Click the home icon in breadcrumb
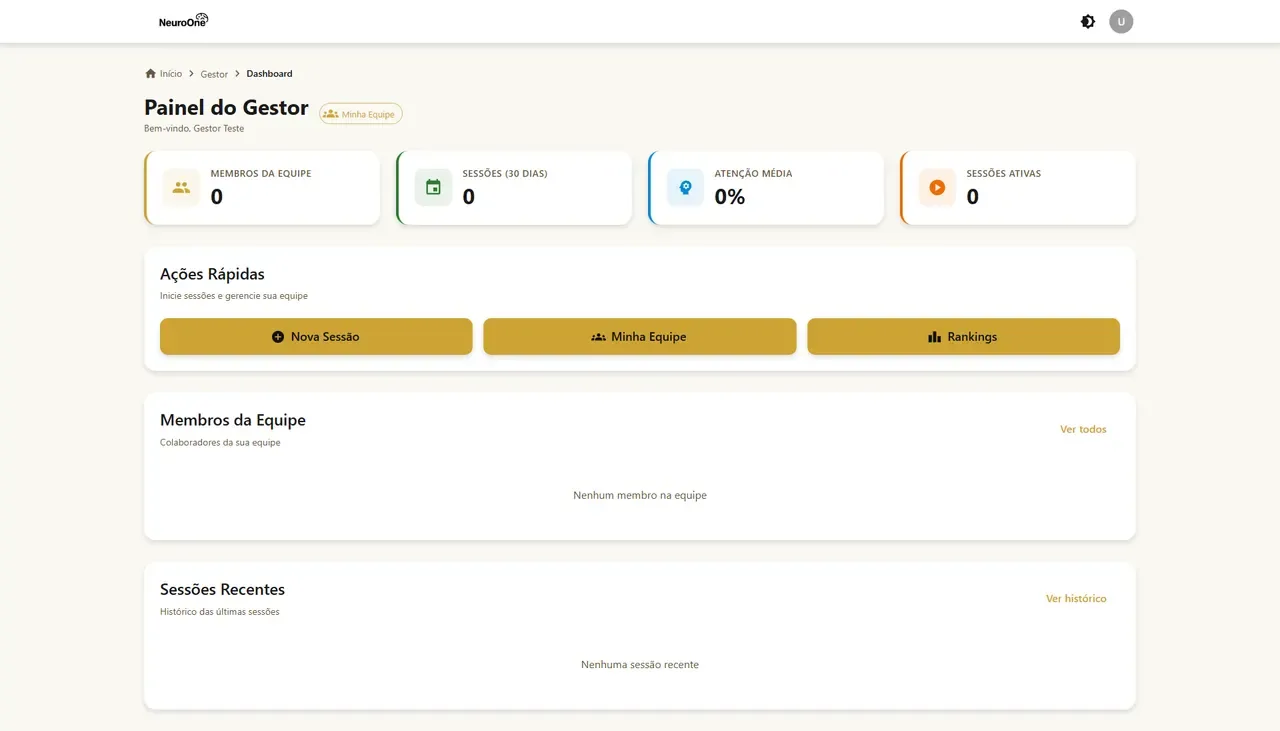 tap(151, 73)
